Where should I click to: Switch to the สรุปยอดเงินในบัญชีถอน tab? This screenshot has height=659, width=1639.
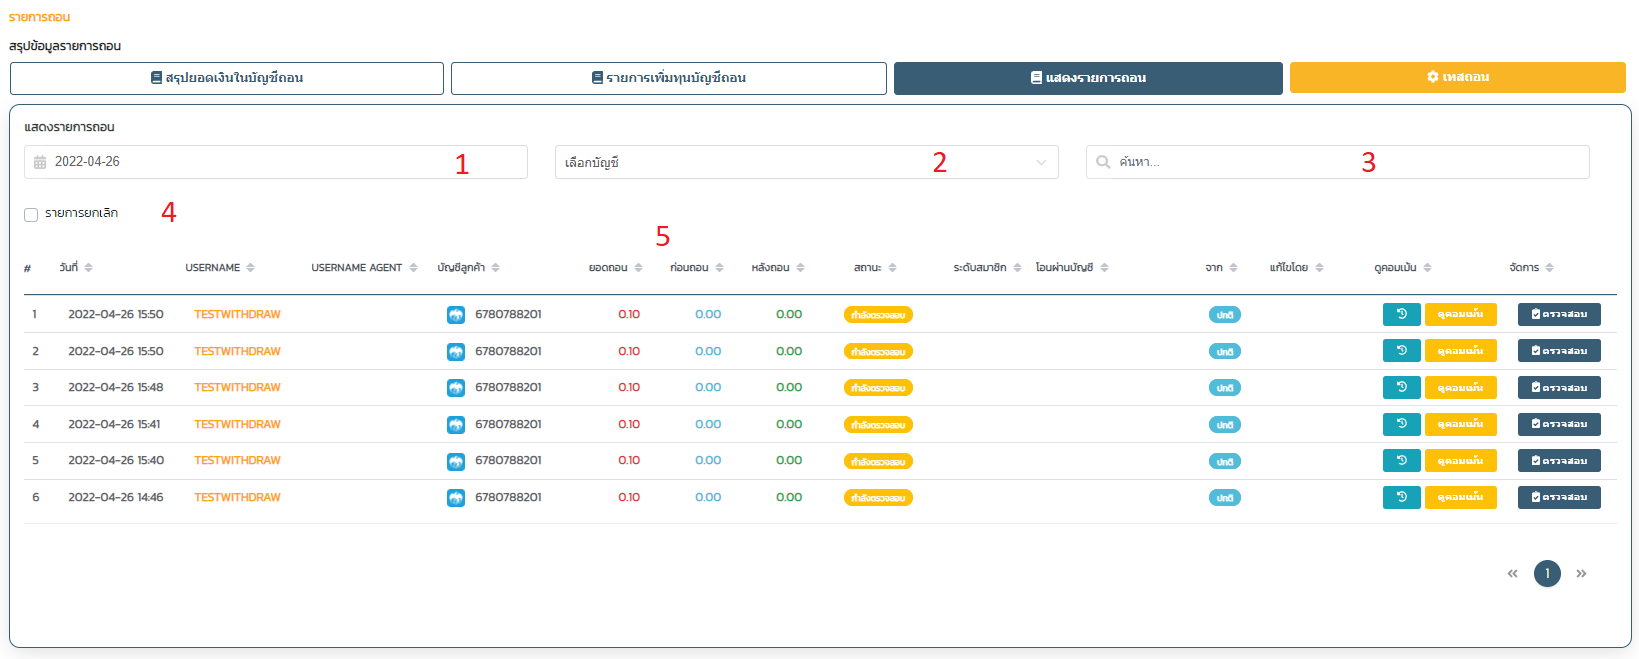click(227, 78)
